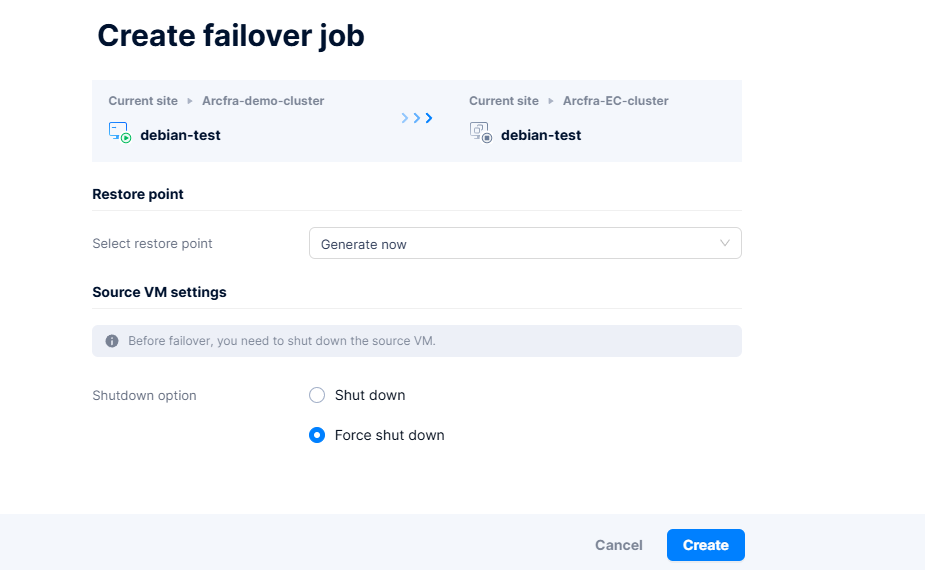The width and height of the screenshot is (925, 570).
Task: Click the destination VM replica icon
Action: [x=480, y=133]
